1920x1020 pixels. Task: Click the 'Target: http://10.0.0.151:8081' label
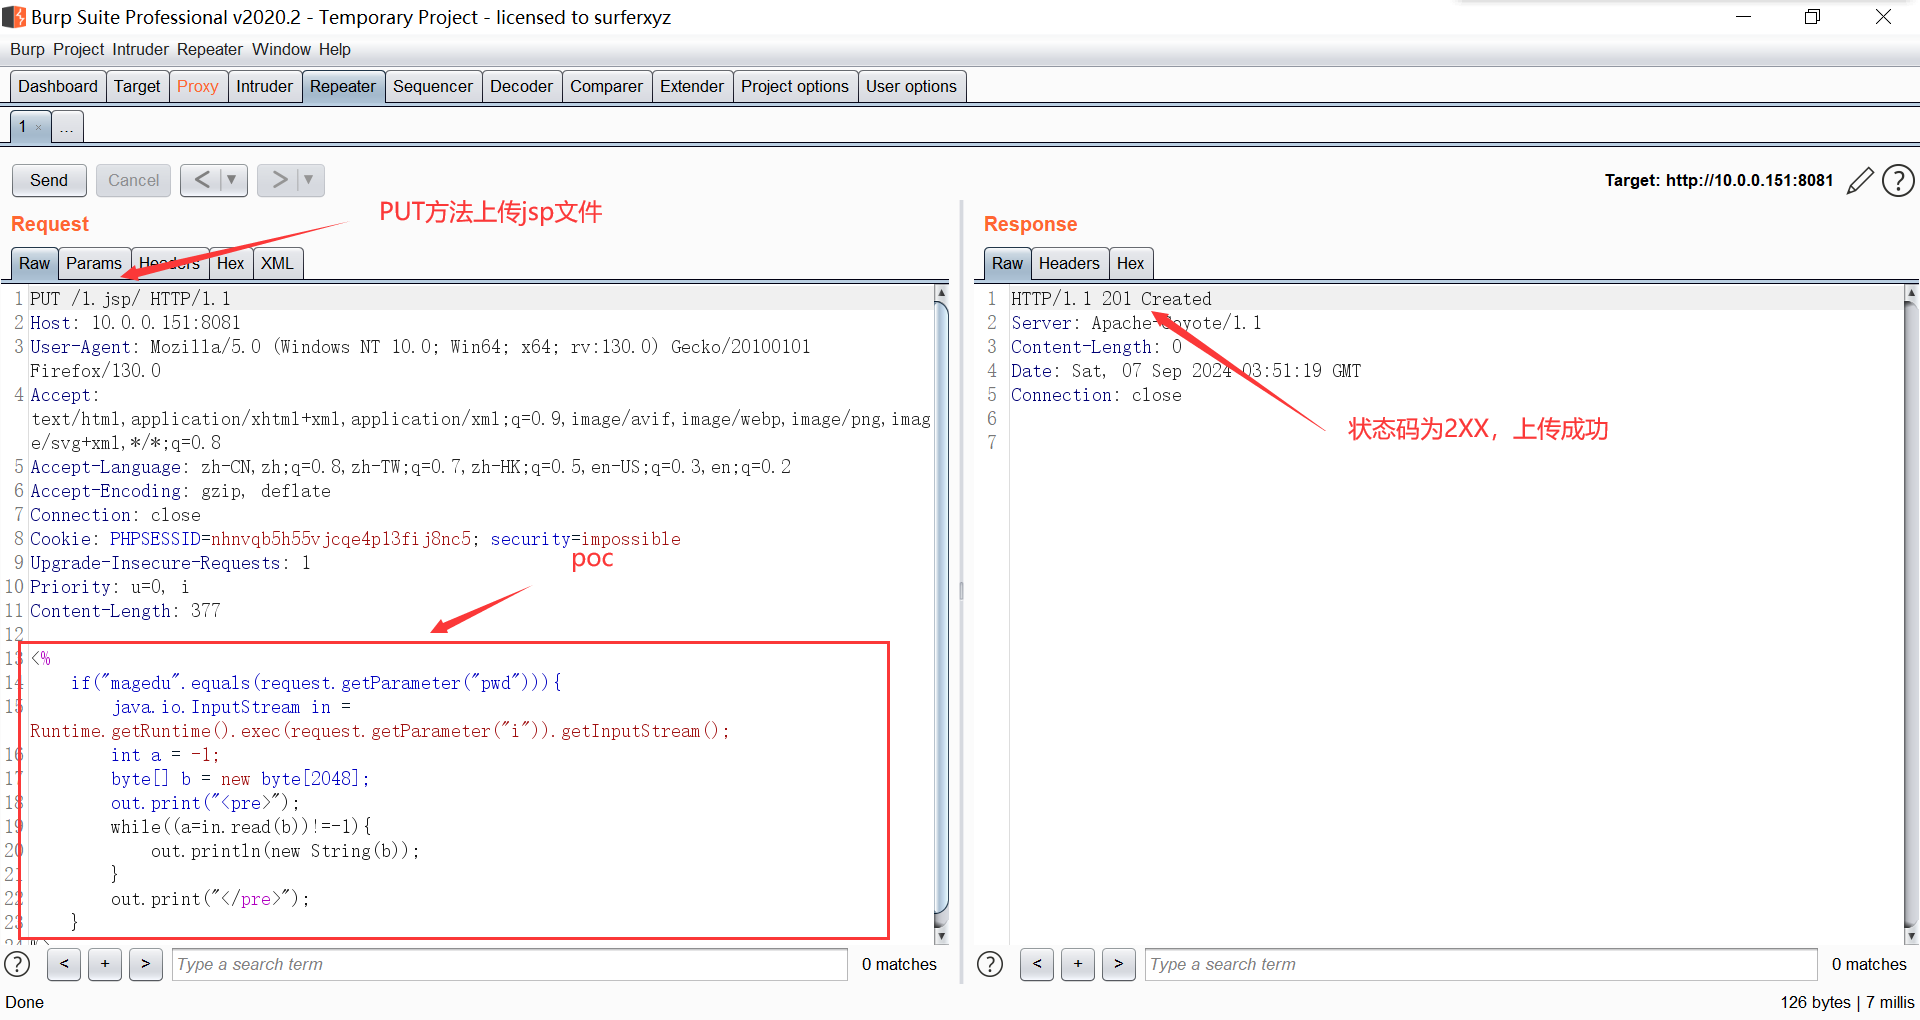point(1719,180)
